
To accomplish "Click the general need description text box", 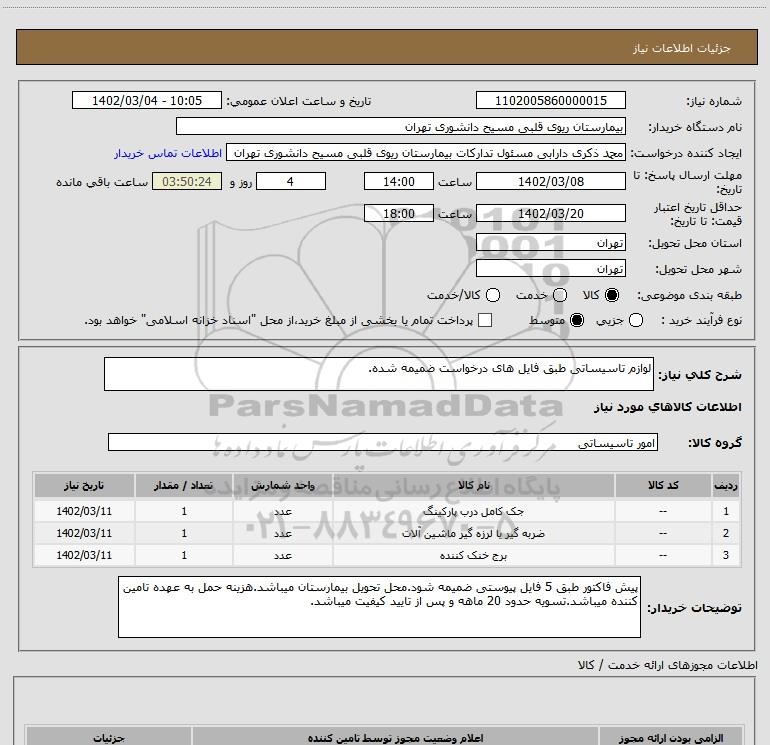I will point(379,374).
